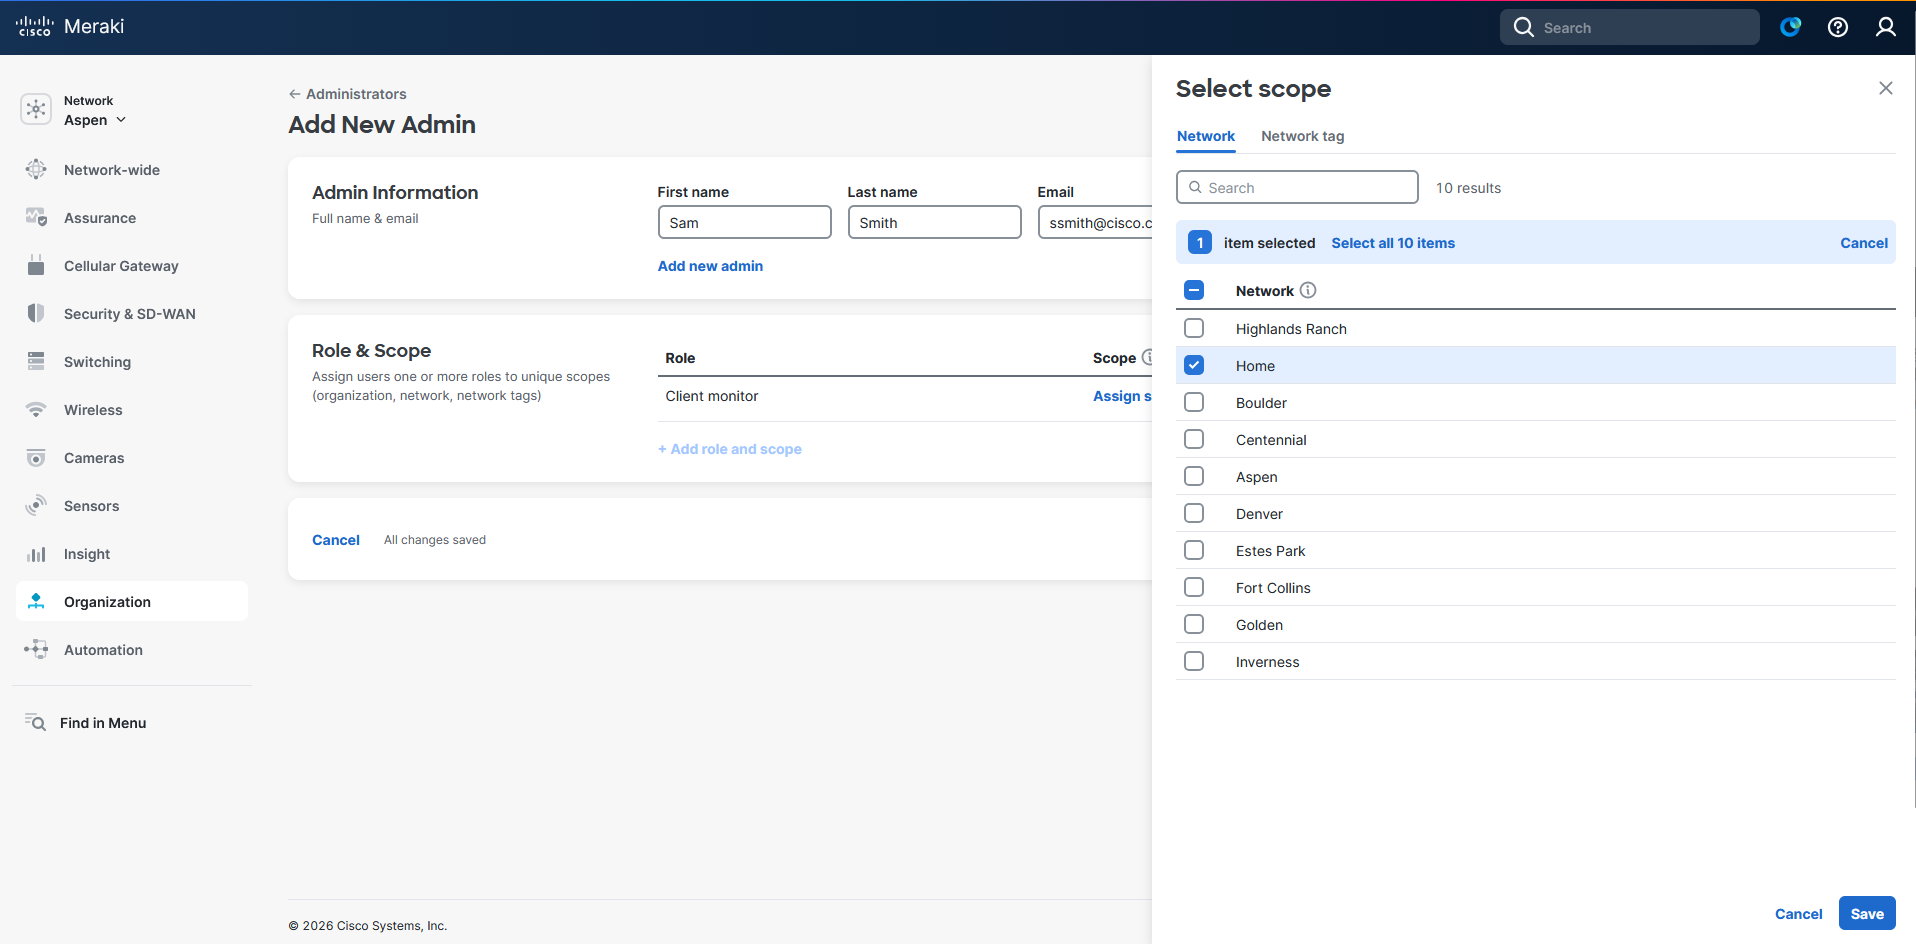Open the Sensors panel
Viewport: 1916px width, 944px height.
point(90,505)
